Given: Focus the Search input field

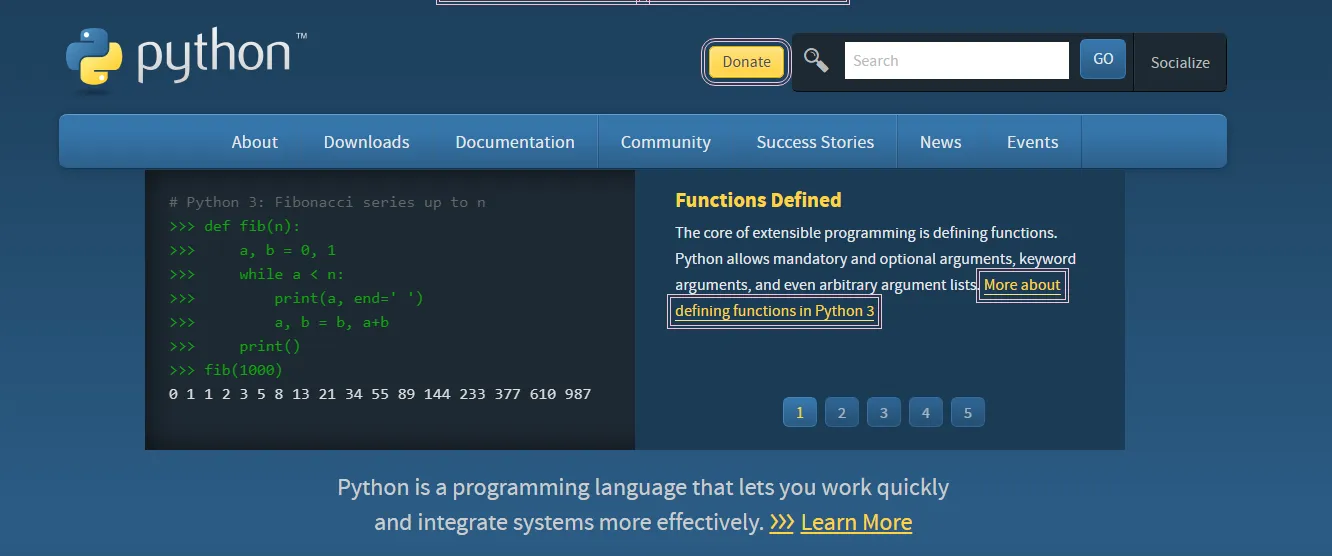Looking at the screenshot, I should 957,61.
